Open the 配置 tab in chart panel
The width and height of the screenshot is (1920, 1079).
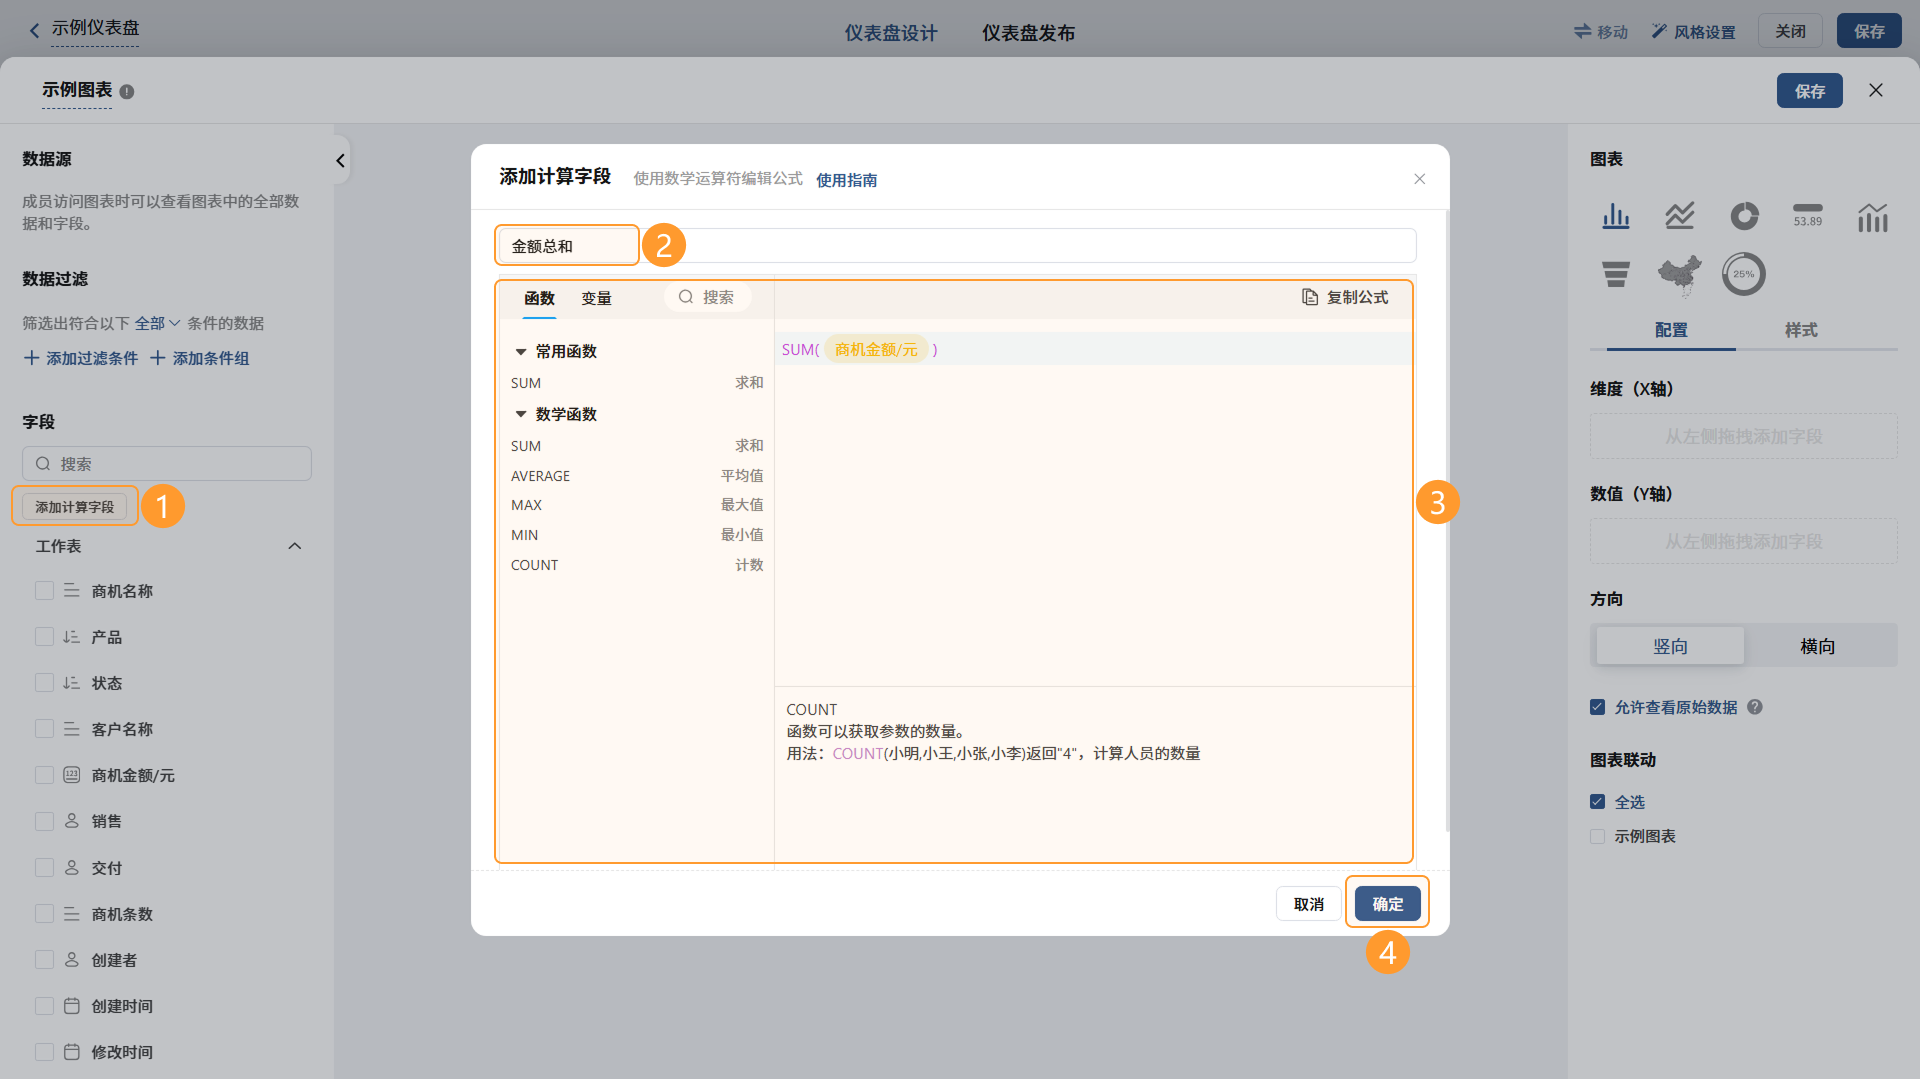tap(1671, 330)
